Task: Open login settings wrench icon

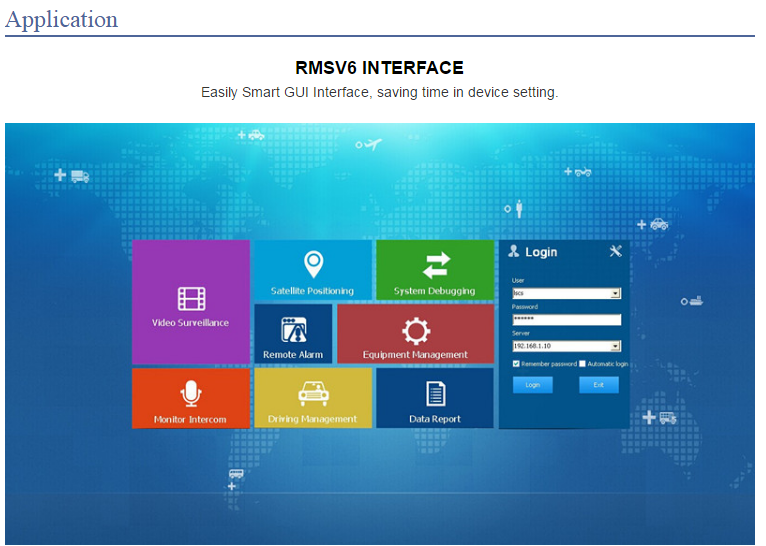Action: click(616, 251)
